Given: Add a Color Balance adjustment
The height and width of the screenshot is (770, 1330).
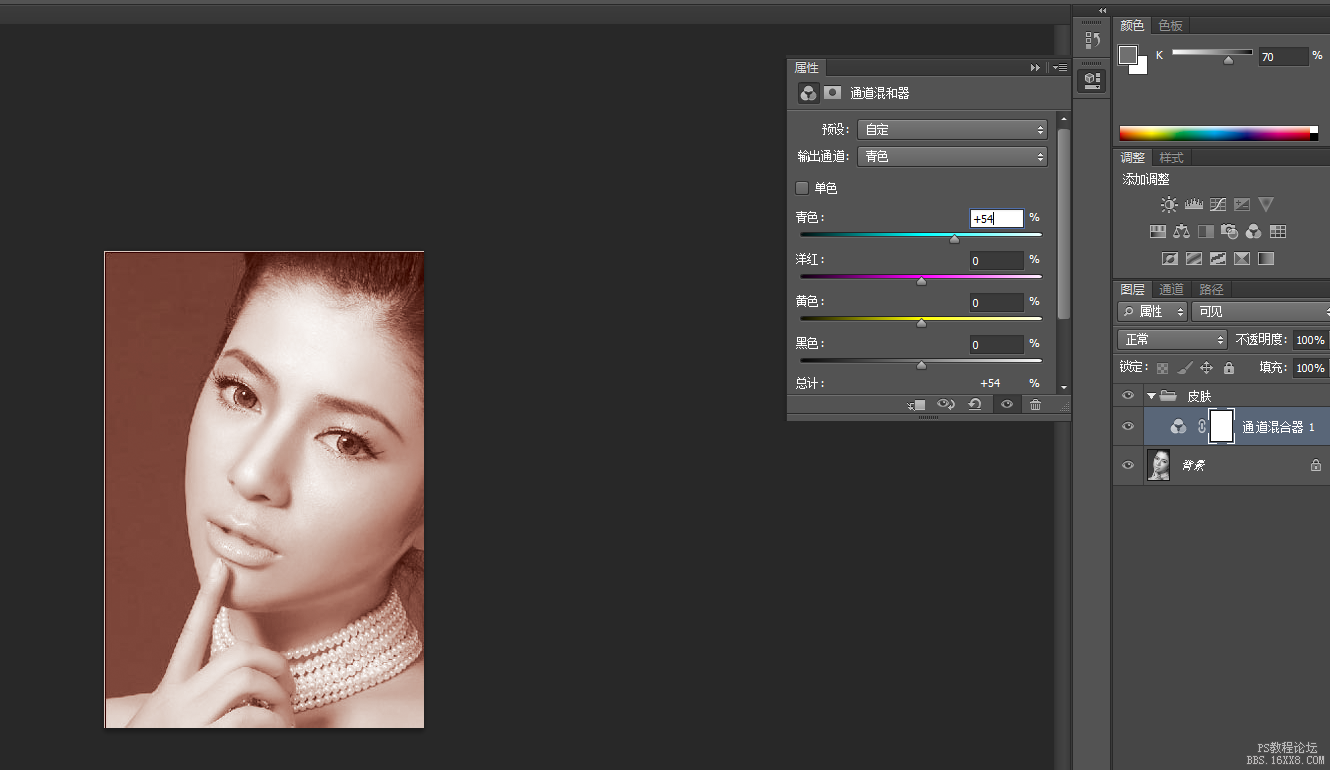Looking at the screenshot, I should [x=1181, y=231].
